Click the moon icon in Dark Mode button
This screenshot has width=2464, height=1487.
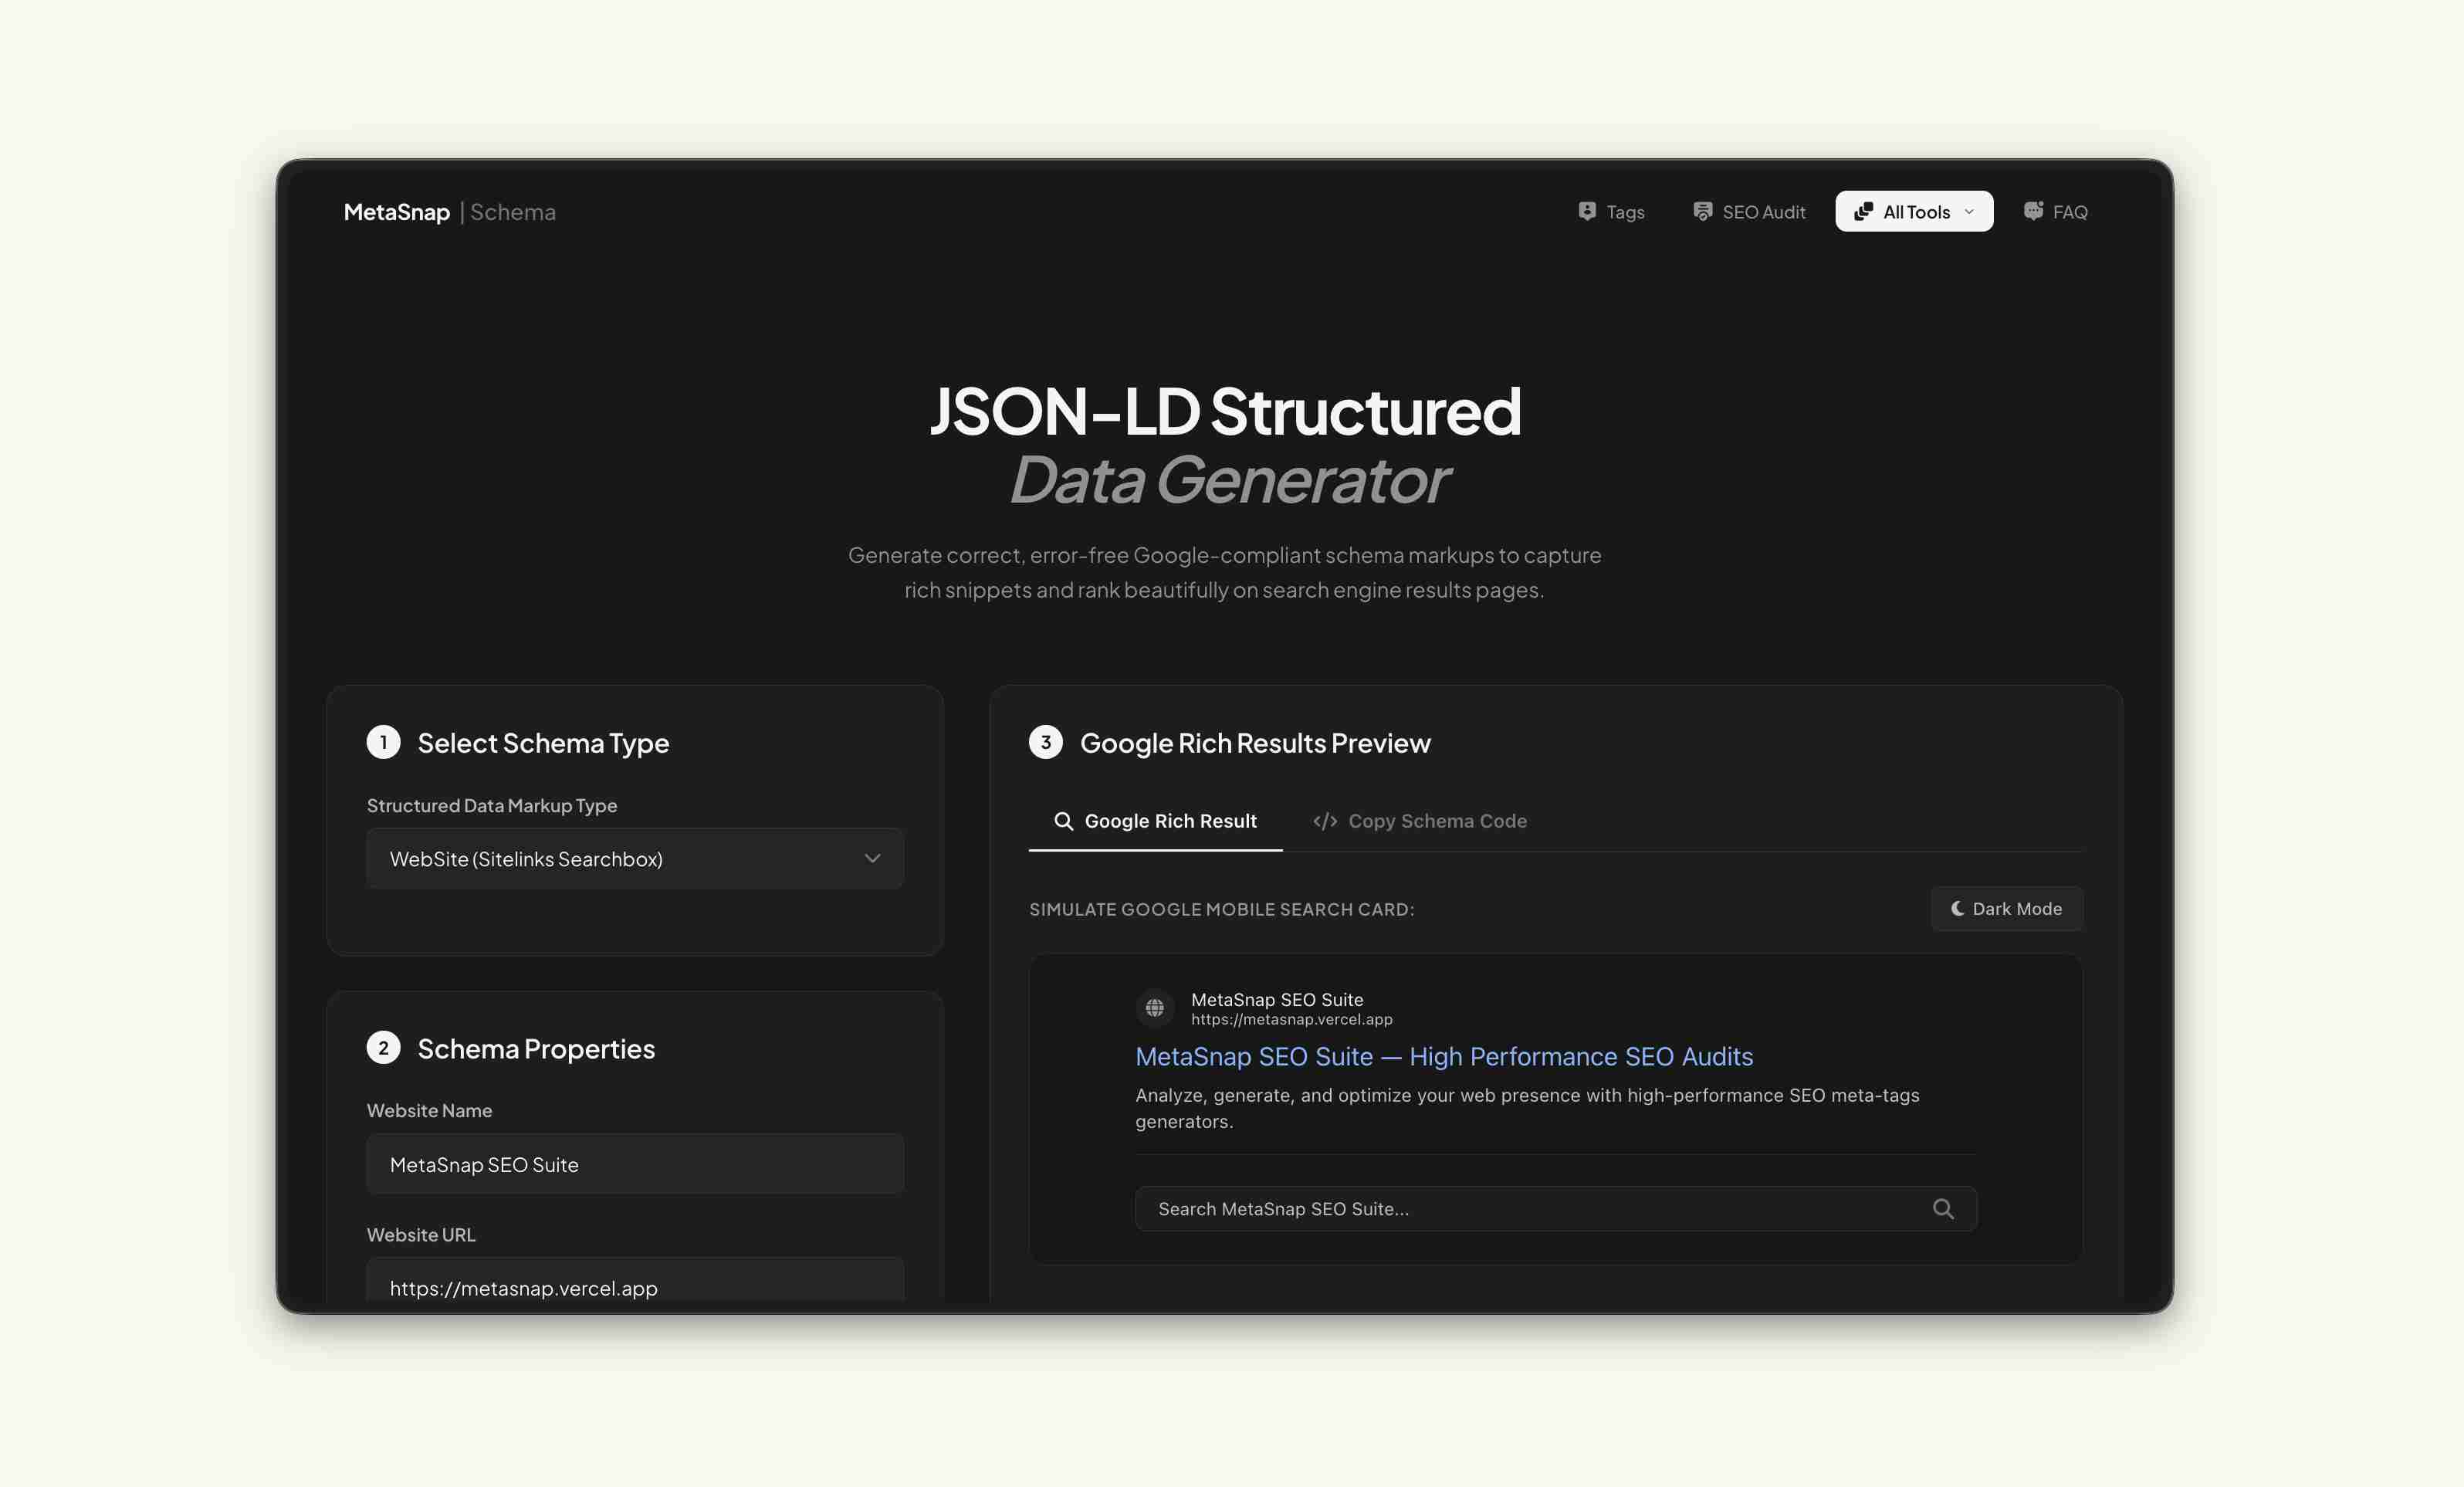(1957, 908)
